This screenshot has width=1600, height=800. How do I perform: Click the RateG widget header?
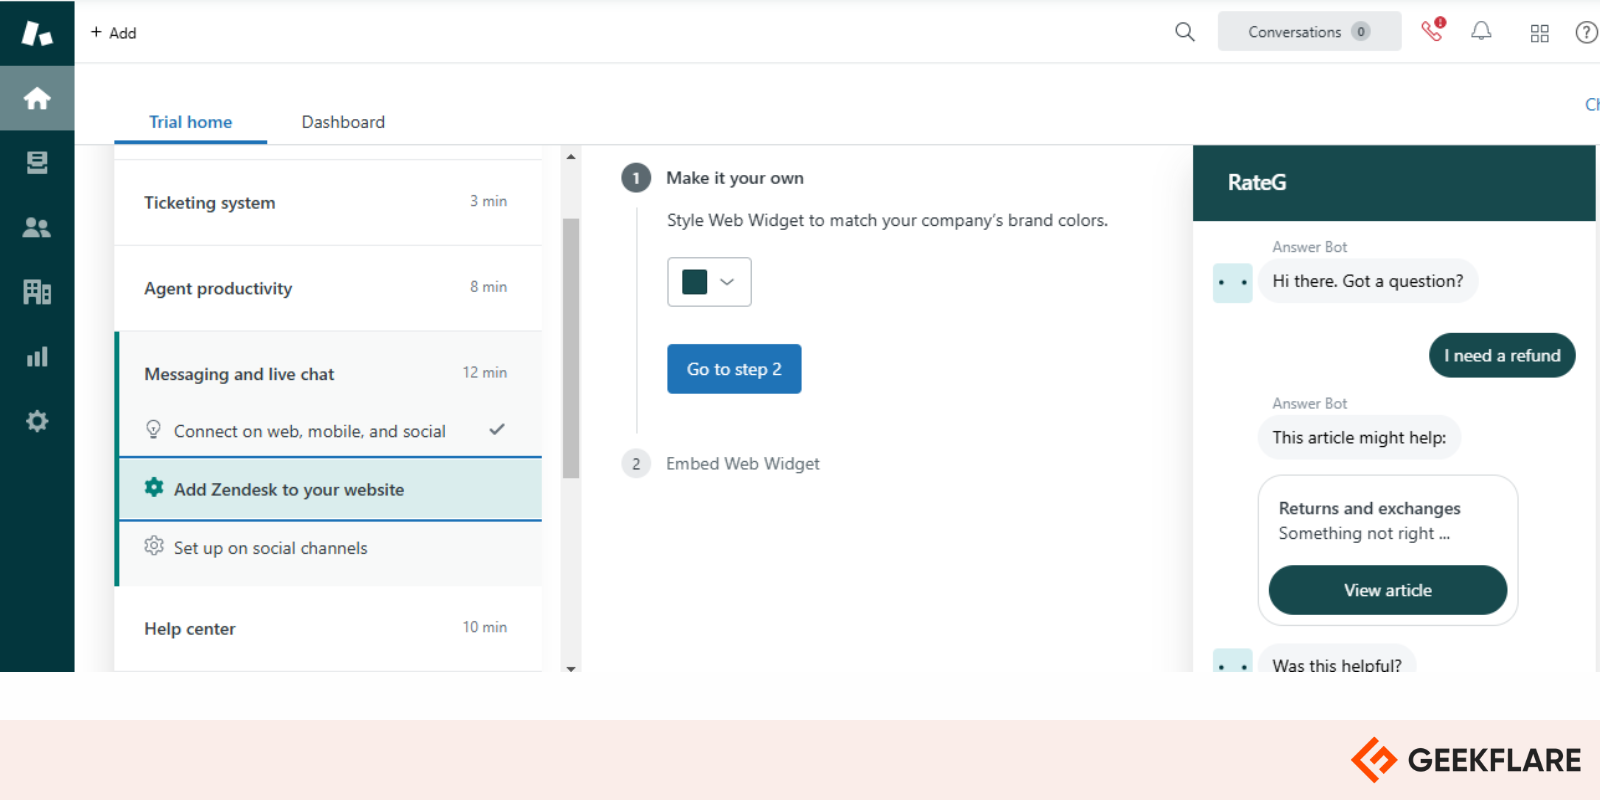pyautogui.click(x=1394, y=183)
